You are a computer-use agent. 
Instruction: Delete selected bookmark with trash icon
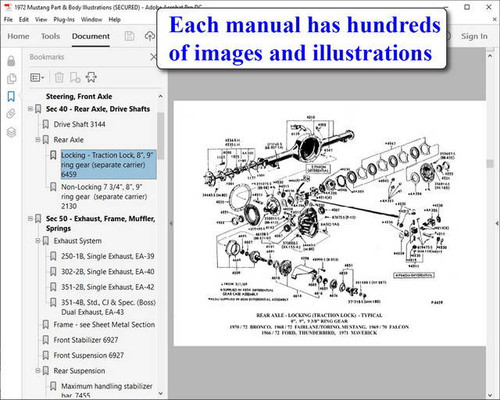[x=59, y=78]
